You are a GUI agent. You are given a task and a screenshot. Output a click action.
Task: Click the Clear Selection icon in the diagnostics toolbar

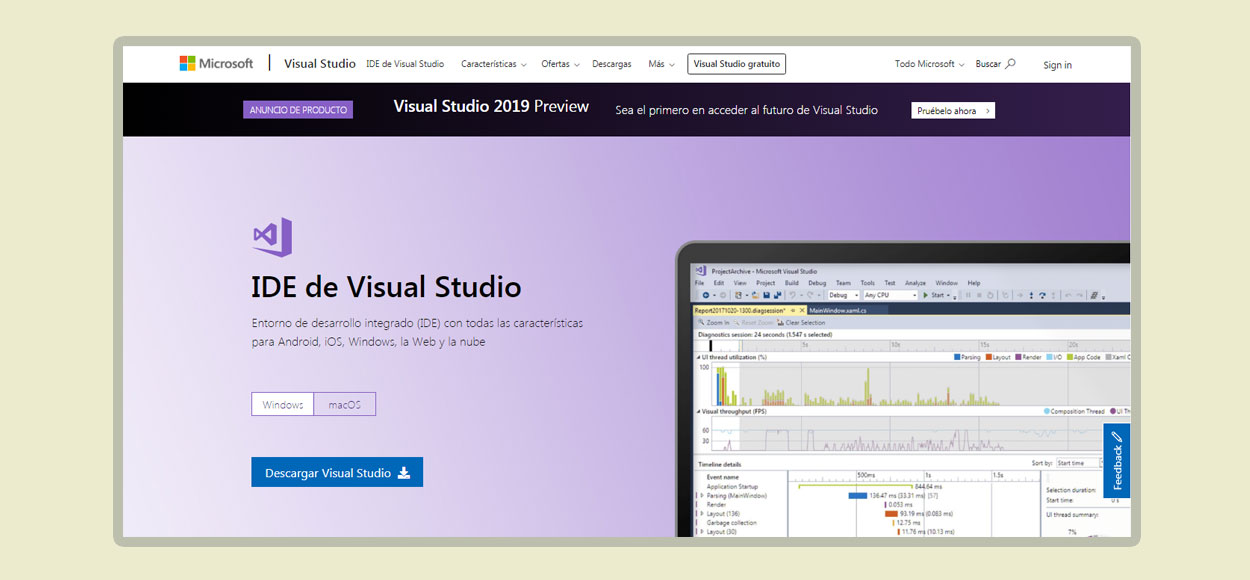coord(780,322)
